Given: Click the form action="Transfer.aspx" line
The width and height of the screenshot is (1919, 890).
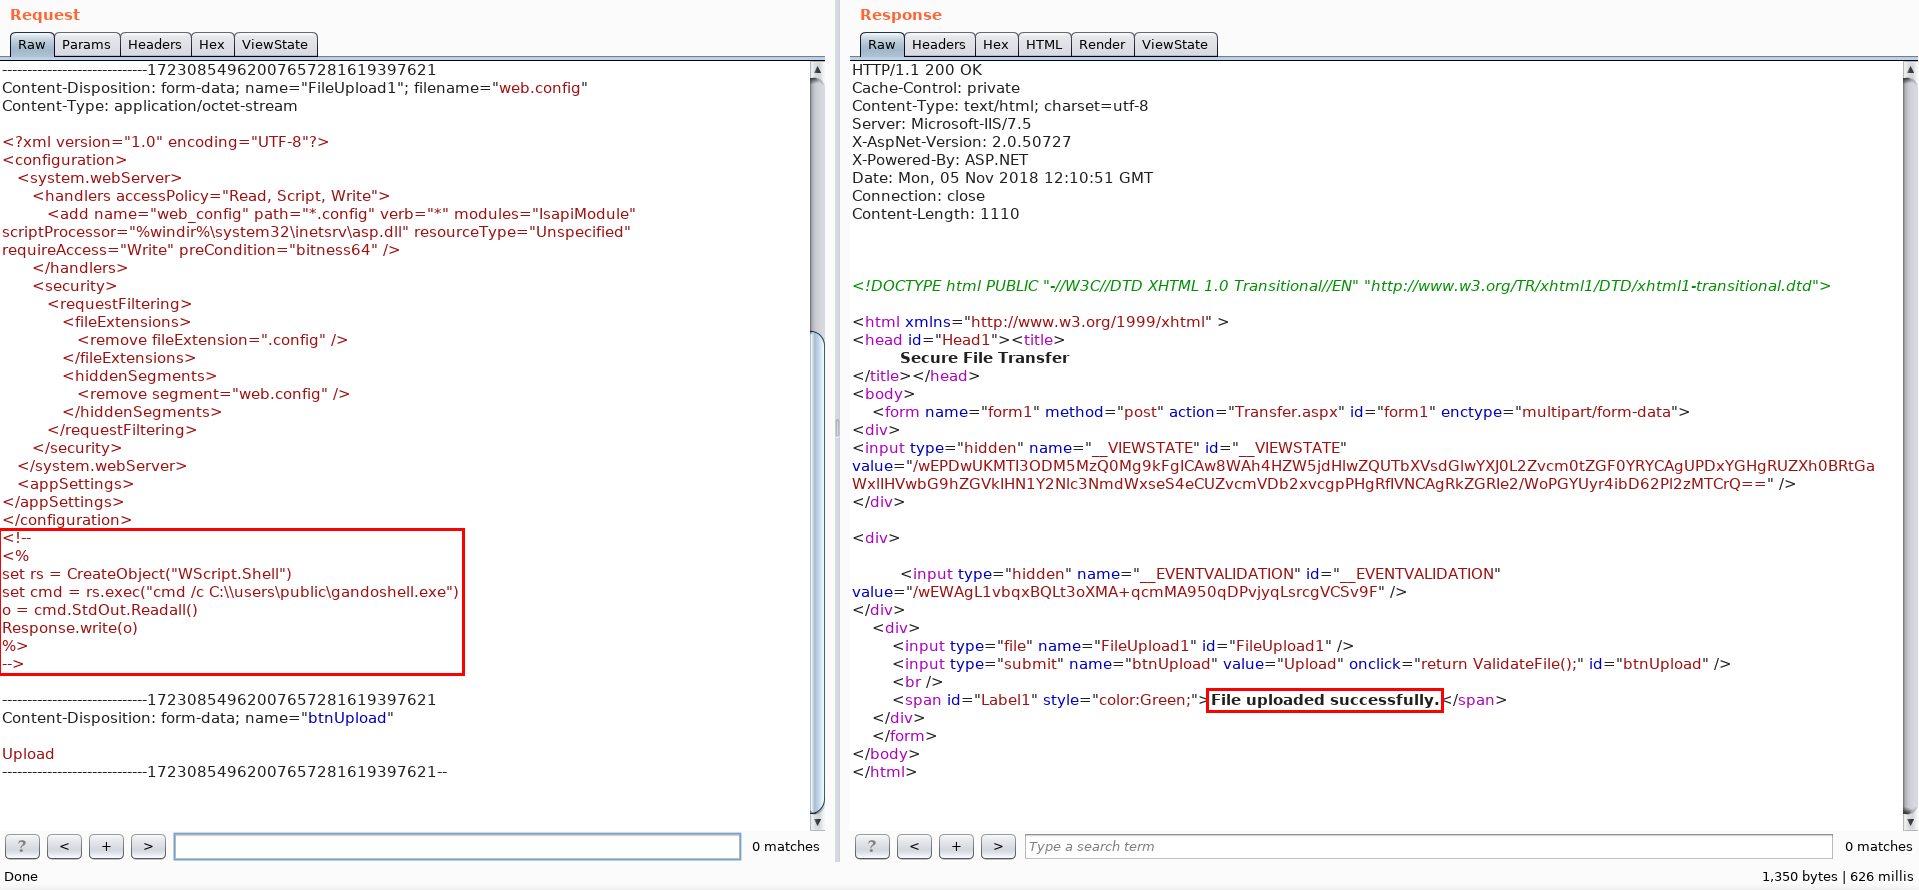Looking at the screenshot, I should tap(1281, 412).
